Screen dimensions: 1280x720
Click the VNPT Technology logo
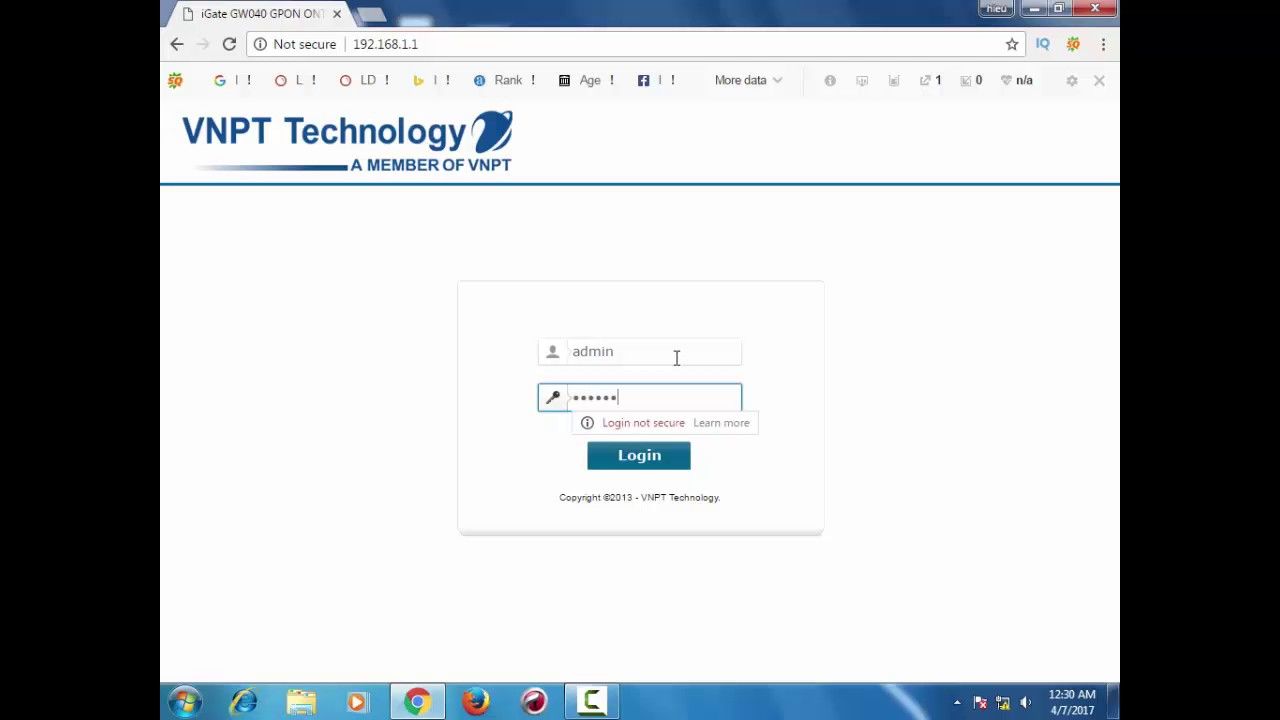point(347,141)
